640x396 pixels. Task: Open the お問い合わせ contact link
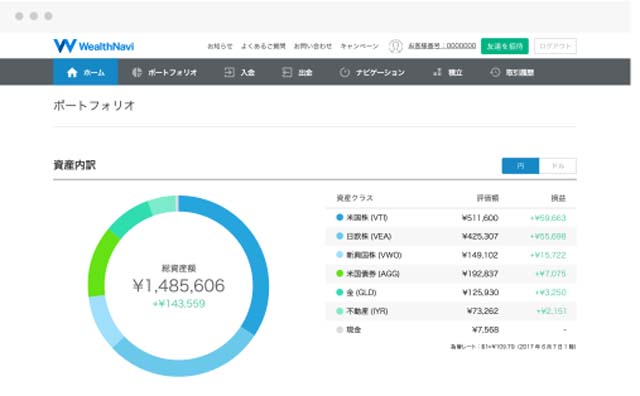pyautogui.click(x=313, y=46)
